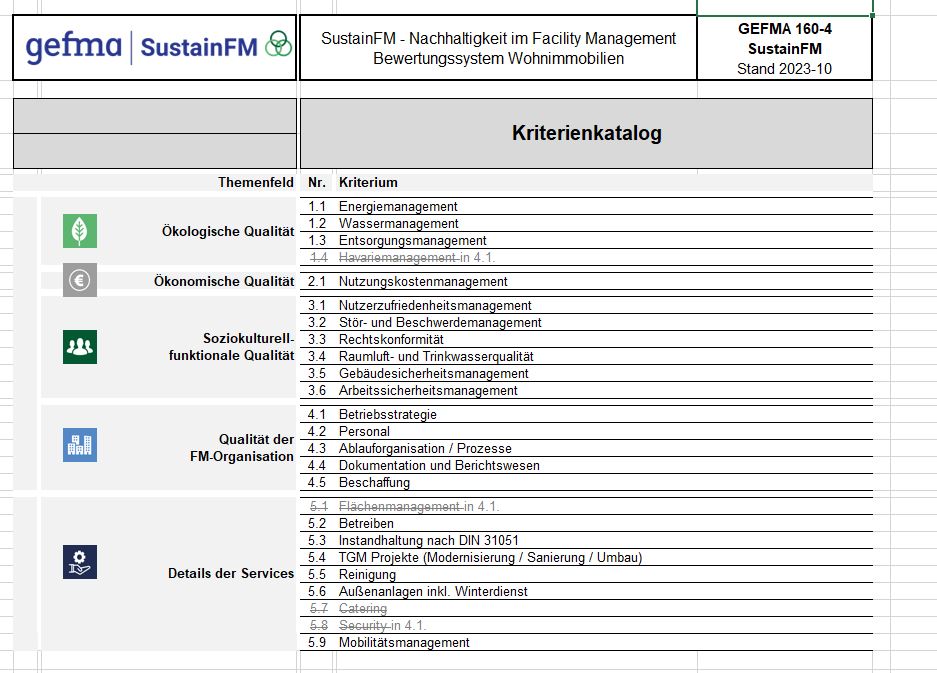Viewport: 937px width, 673px height.
Task: Select Raumluft- und Trinkwasserqualität row
Action: (x=586, y=356)
